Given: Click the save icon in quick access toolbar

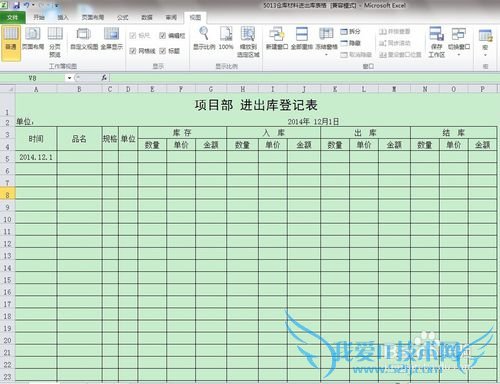Looking at the screenshot, I should click(17, 5).
